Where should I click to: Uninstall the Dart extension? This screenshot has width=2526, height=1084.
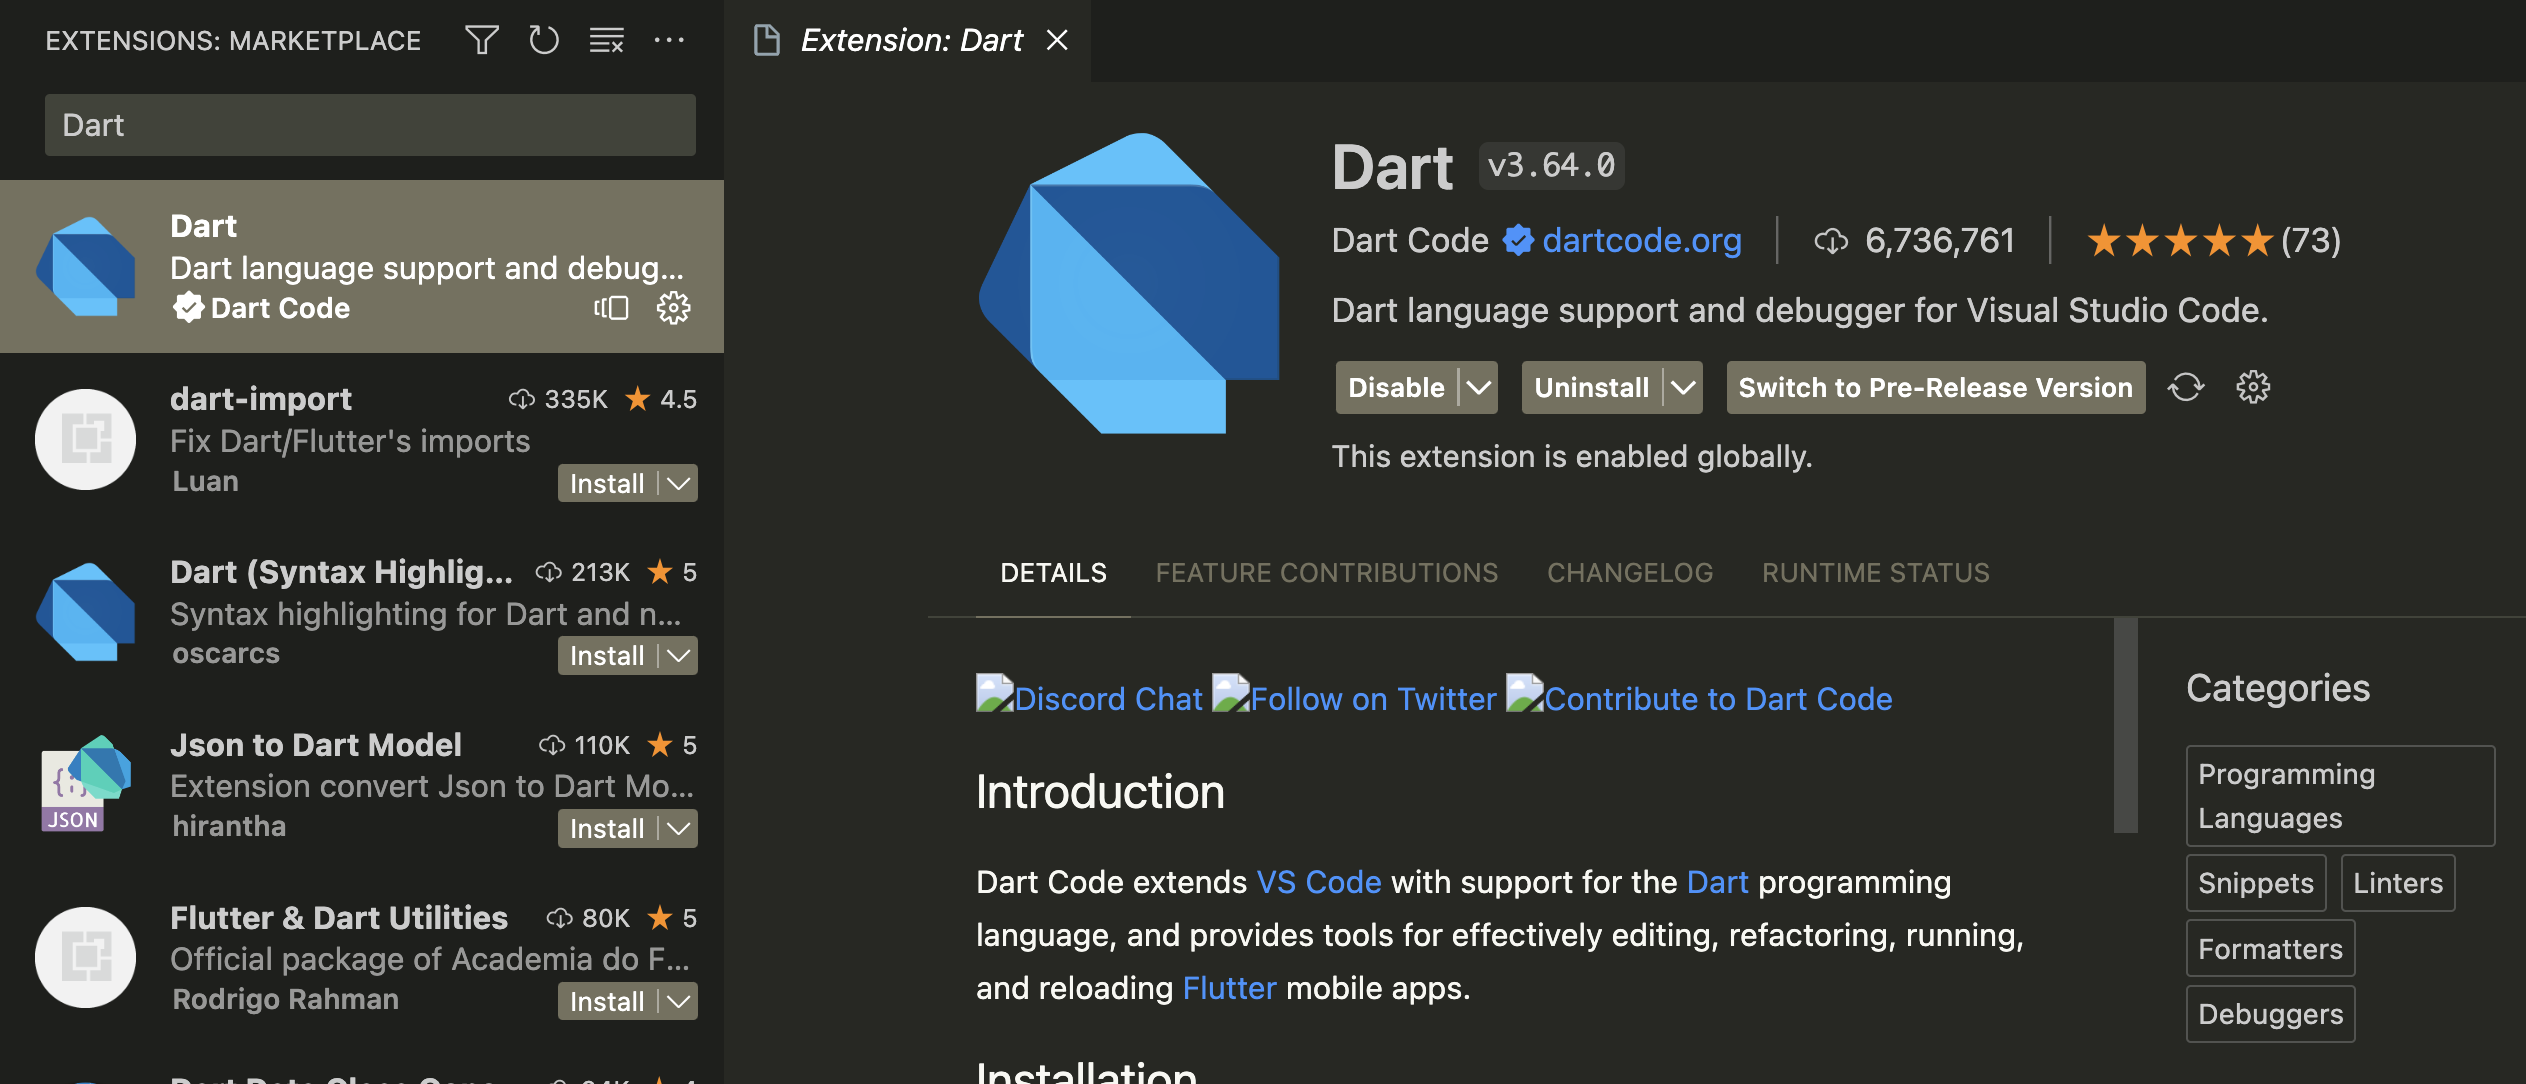click(1592, 387)
